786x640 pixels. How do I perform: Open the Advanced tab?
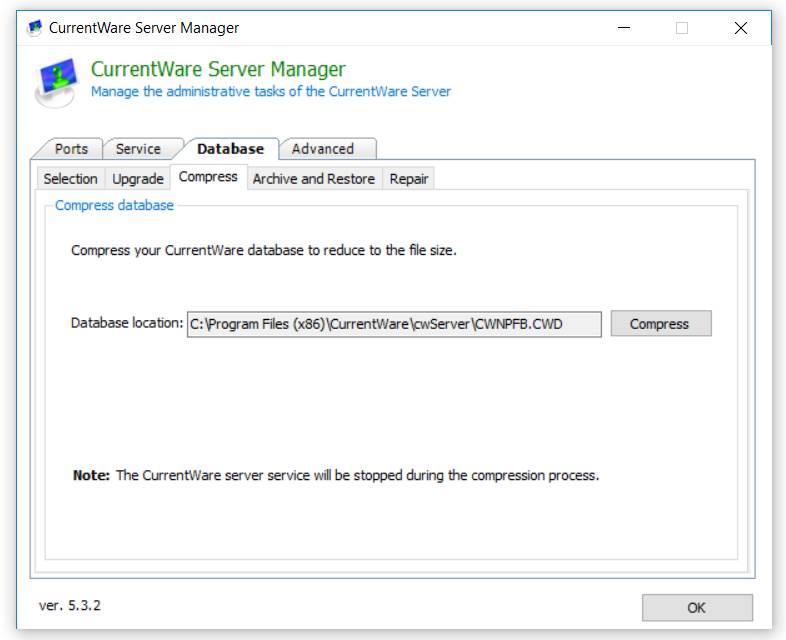click(x=323, y=149)
